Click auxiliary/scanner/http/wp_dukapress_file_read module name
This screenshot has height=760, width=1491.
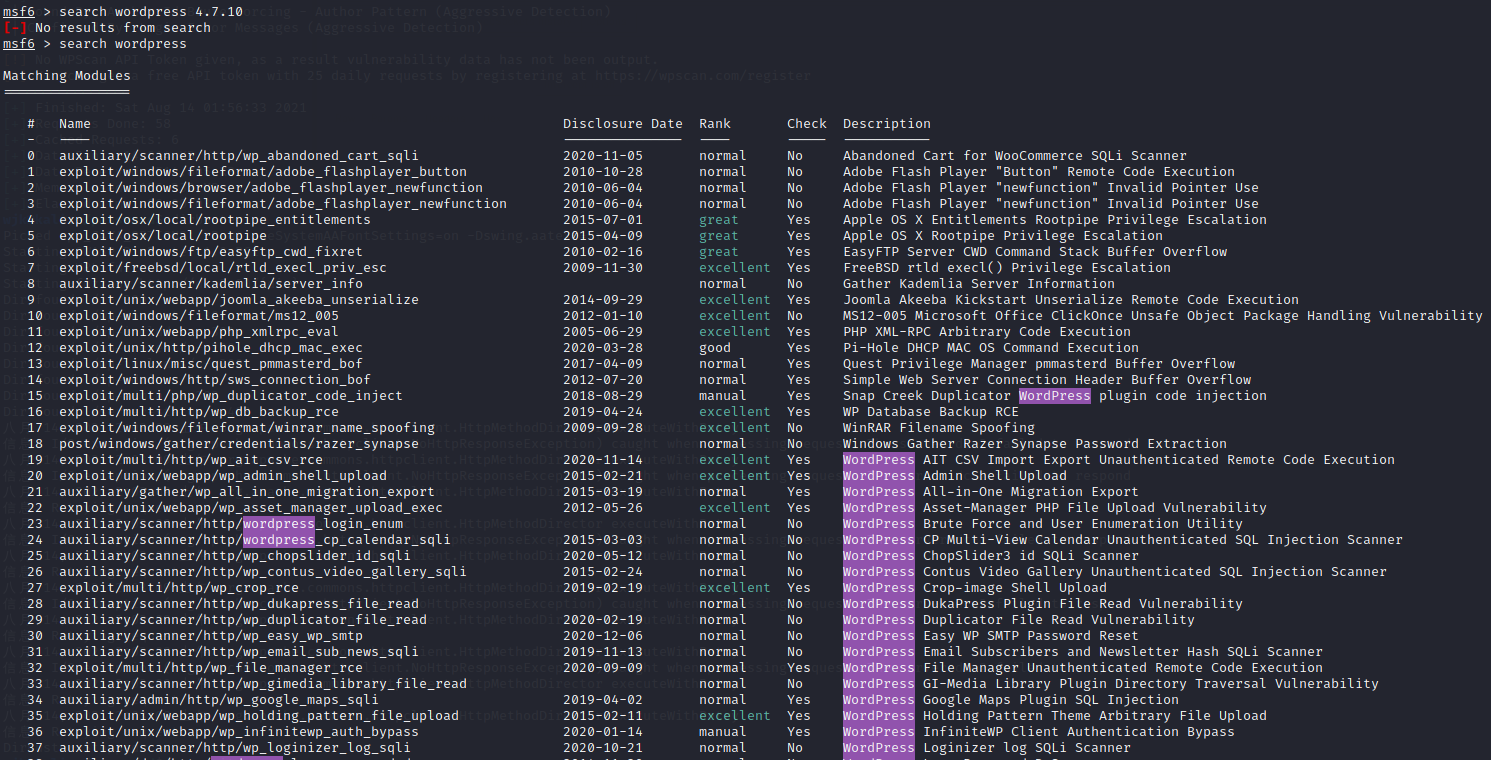coord(239,604)
